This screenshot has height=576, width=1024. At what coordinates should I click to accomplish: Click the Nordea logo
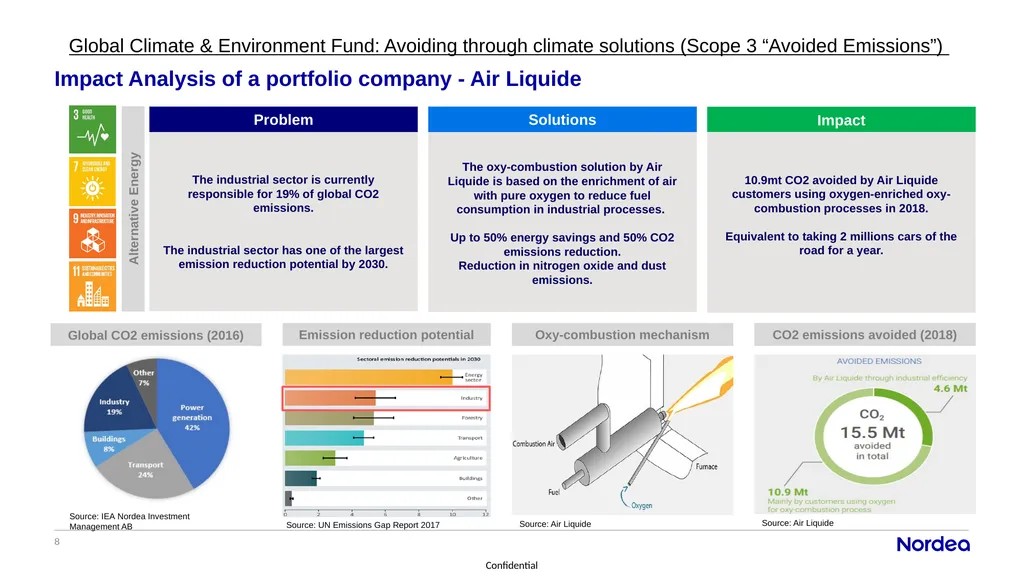pyautogui.click(x=933, y=544)
